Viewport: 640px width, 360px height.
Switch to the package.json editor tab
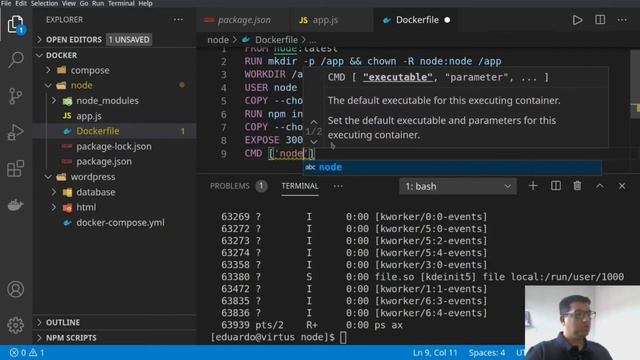click(x=243, y=20)
